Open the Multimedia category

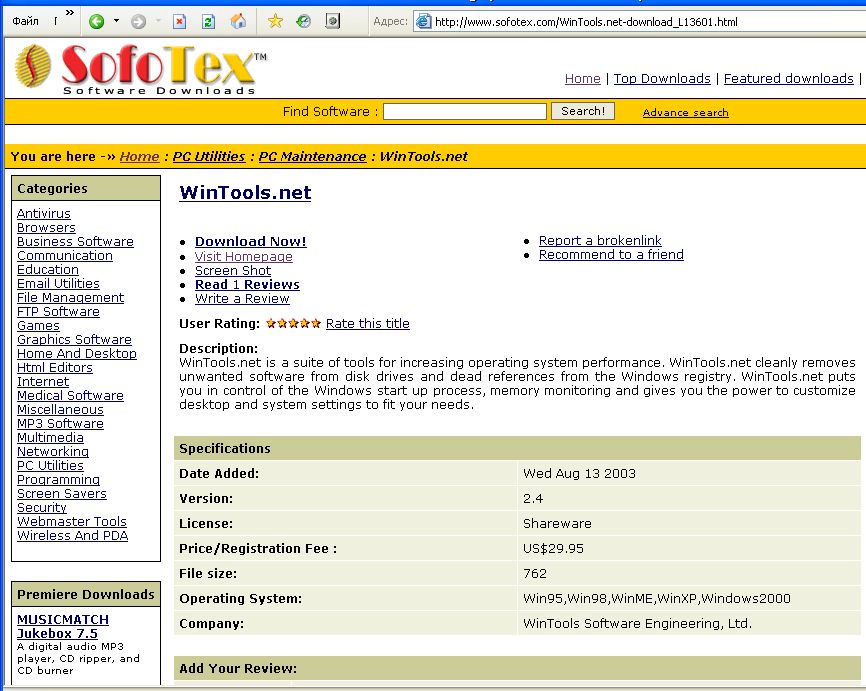point(50,438)
